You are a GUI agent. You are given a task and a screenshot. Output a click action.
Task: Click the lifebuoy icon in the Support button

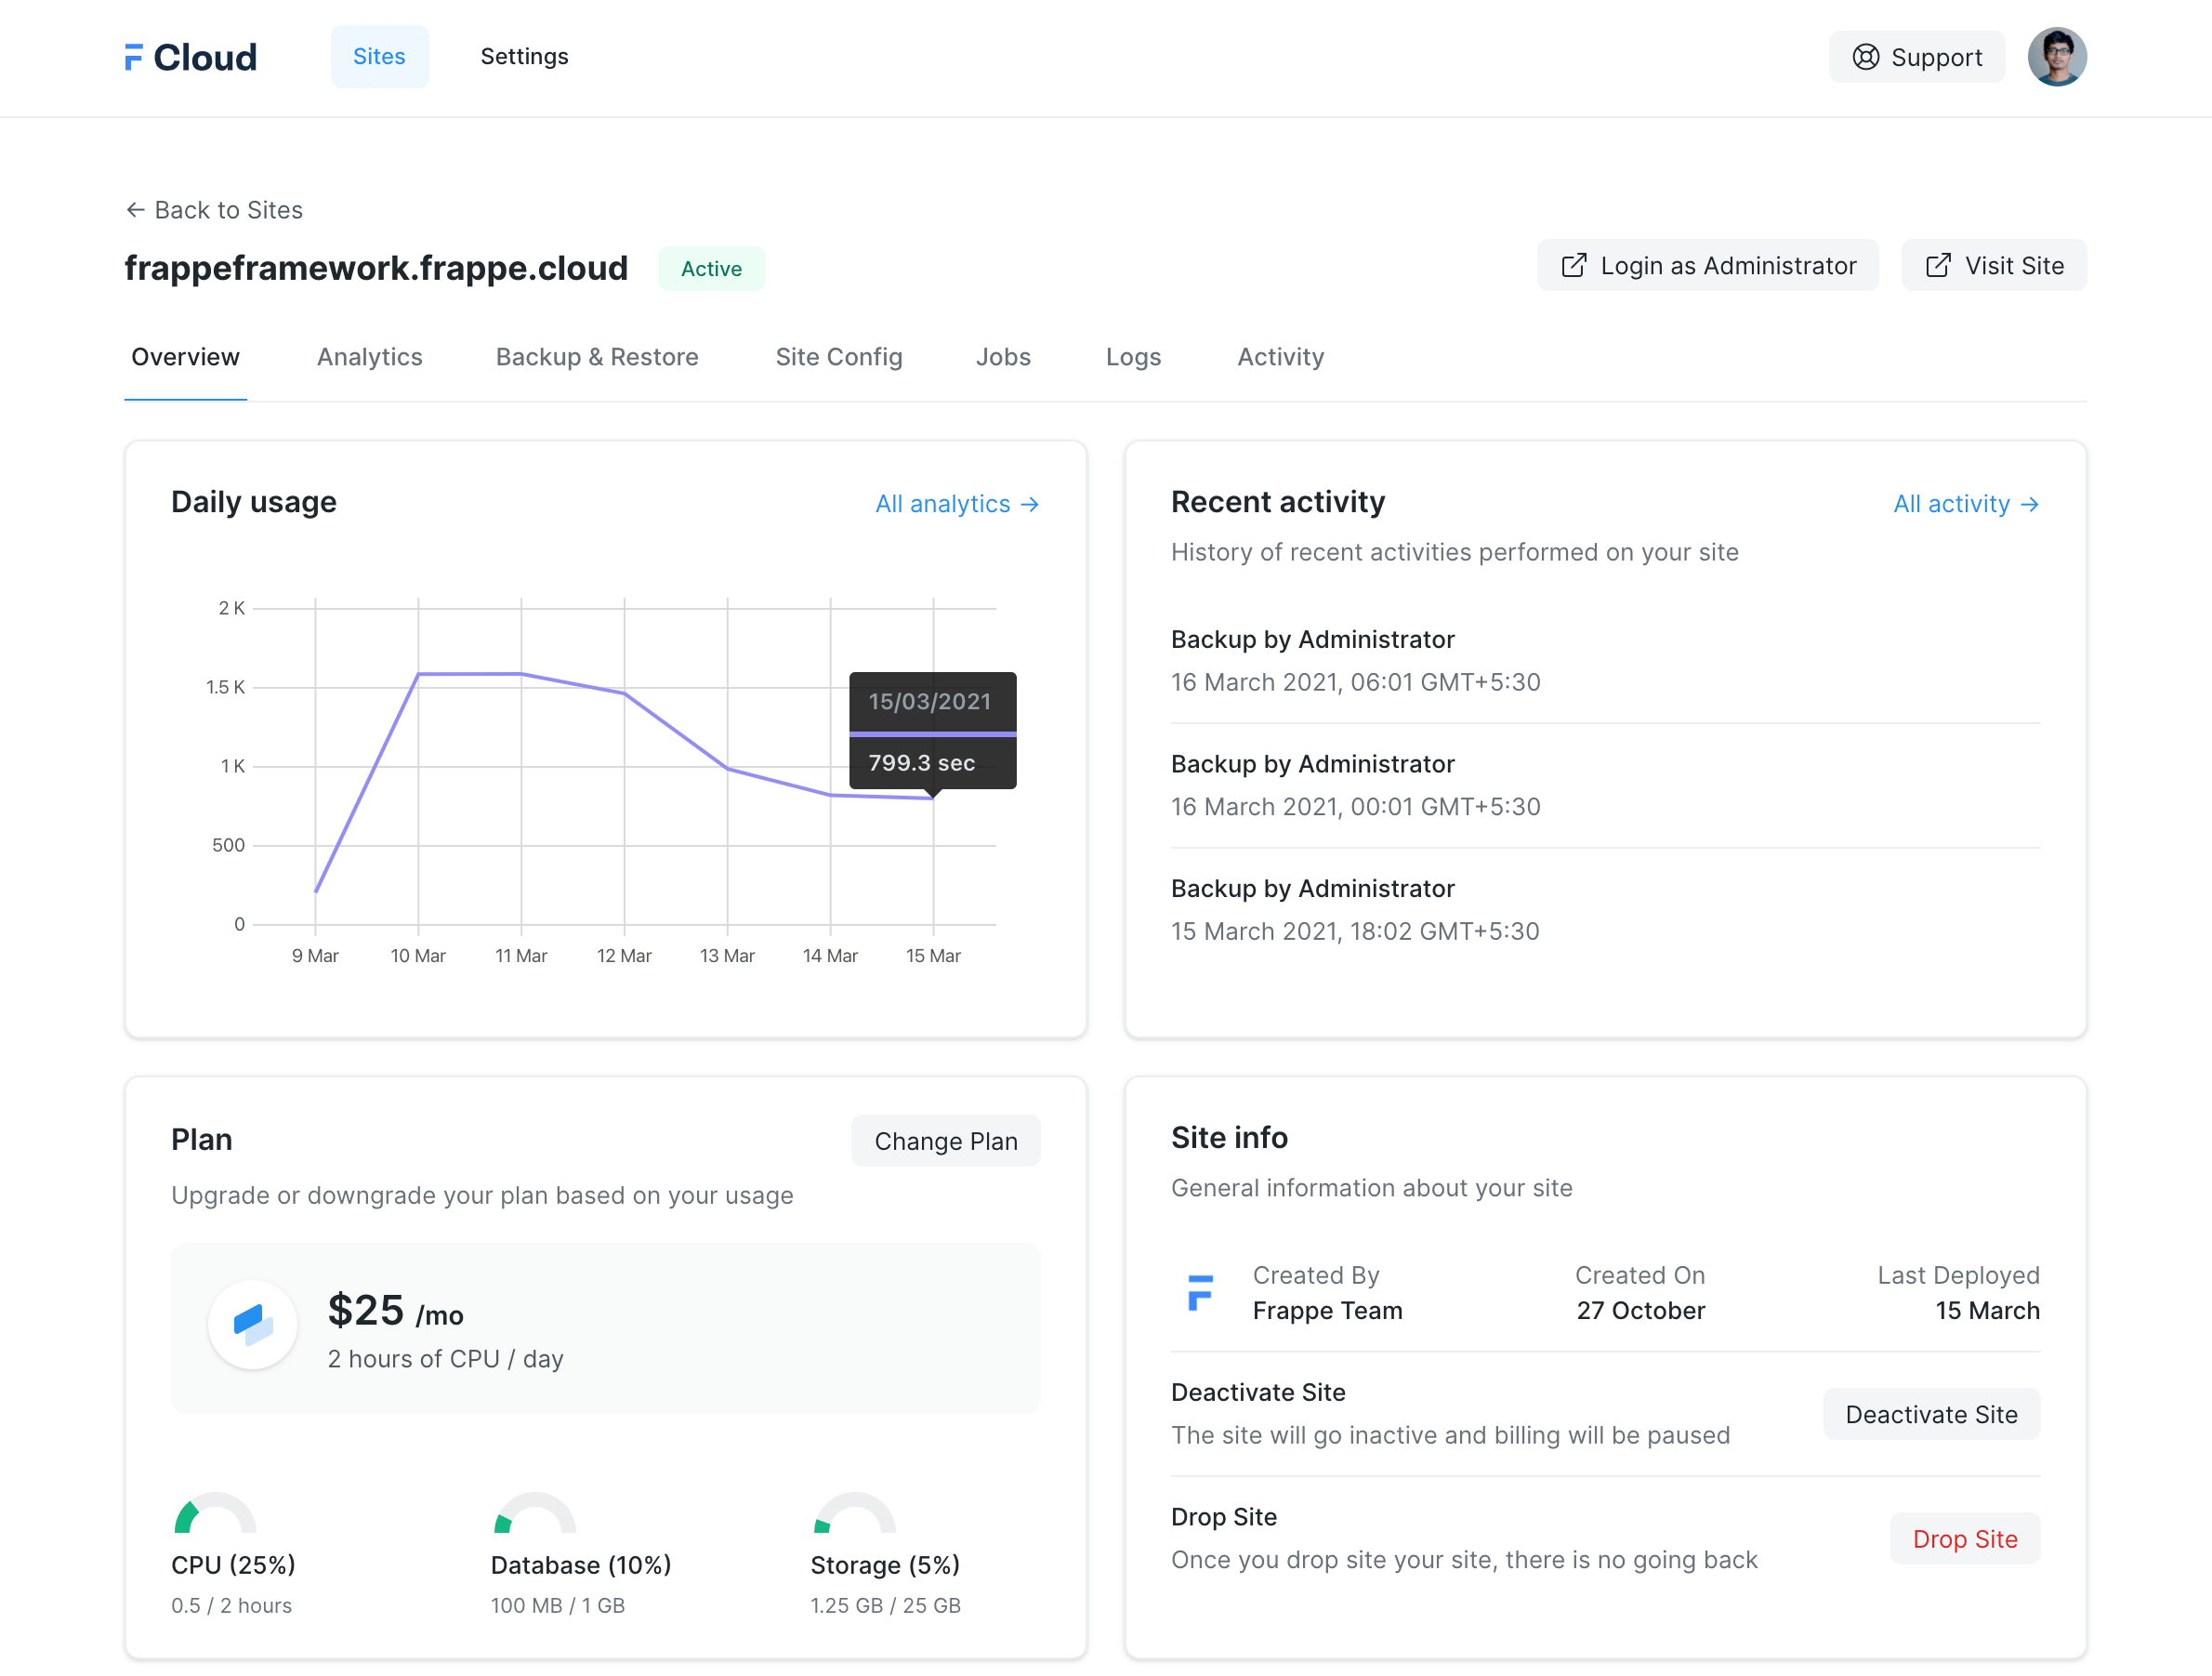coord(1865,57)
